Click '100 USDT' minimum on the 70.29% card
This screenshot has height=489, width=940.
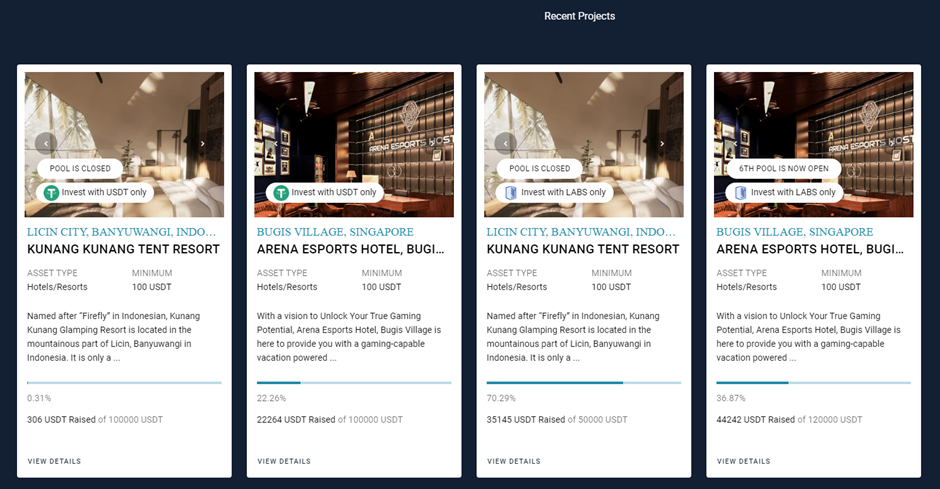(611, 287)
